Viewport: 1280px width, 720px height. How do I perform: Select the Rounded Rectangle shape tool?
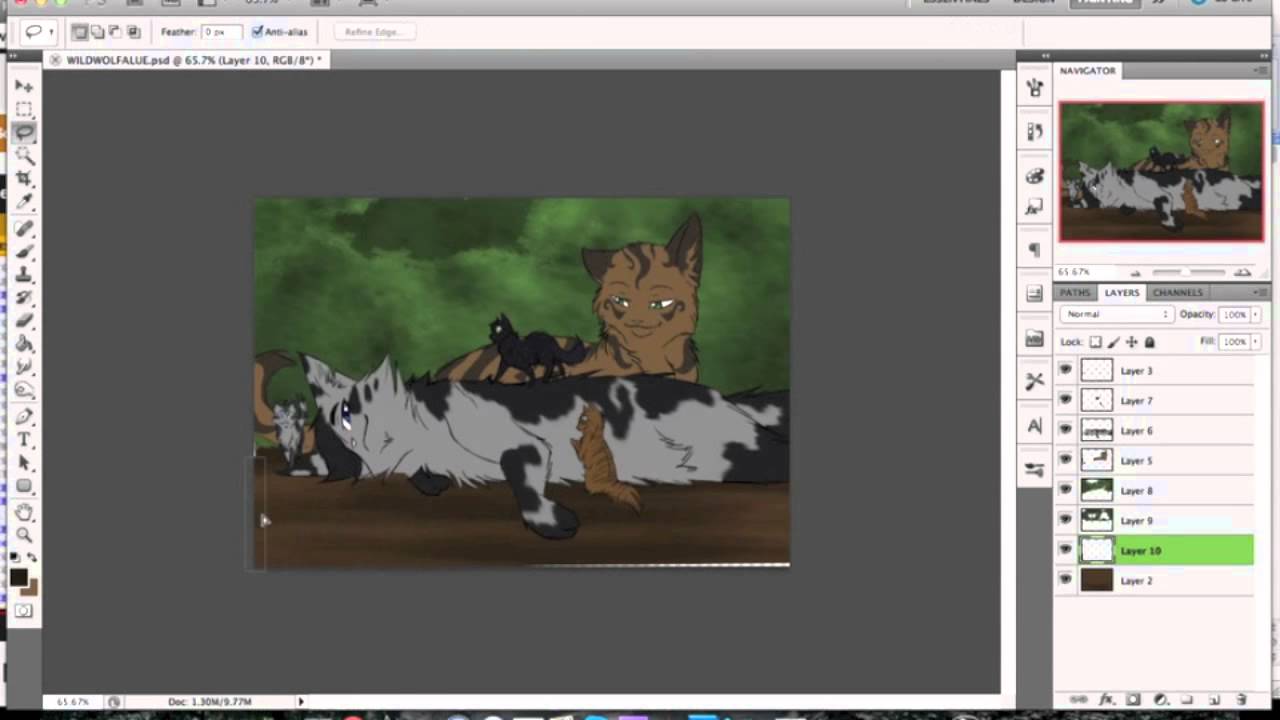click(x=24, y=486)
